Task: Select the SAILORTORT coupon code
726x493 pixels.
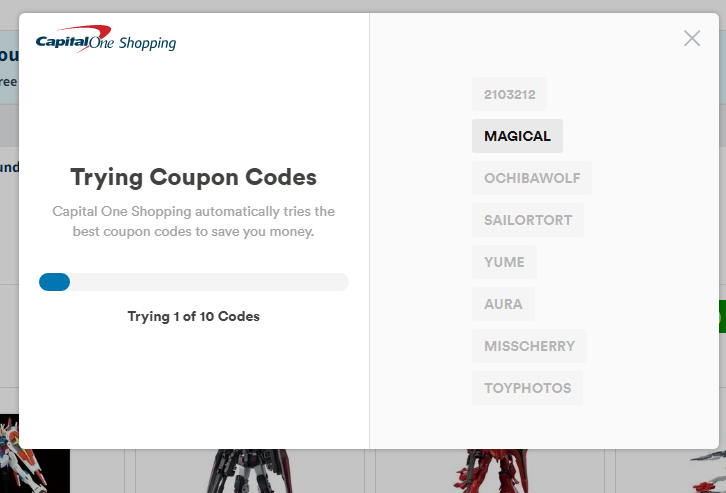Action: click(528, 220)
